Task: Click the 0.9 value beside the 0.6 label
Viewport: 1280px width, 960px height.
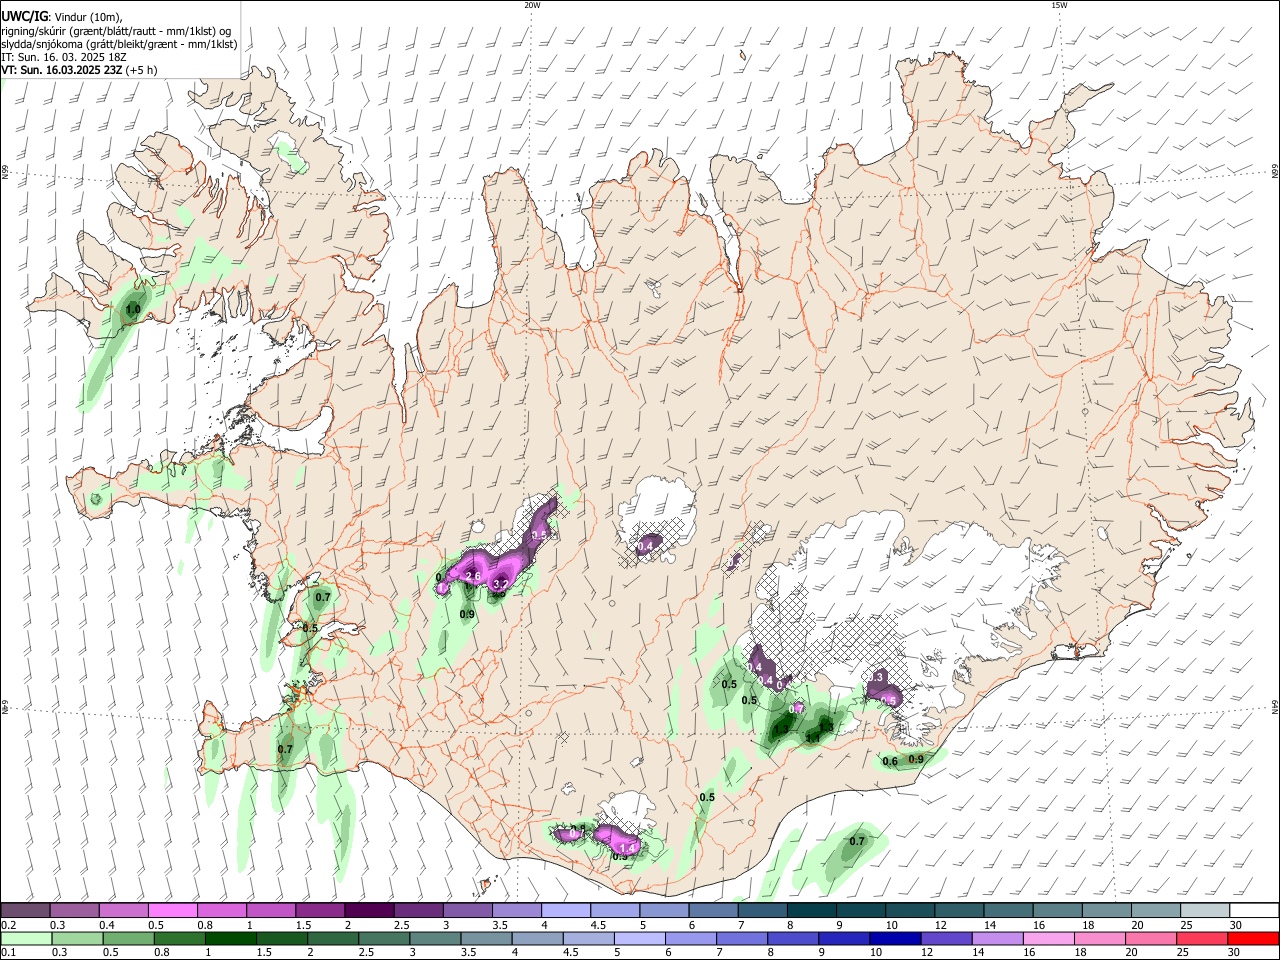Action: point(915,759)
